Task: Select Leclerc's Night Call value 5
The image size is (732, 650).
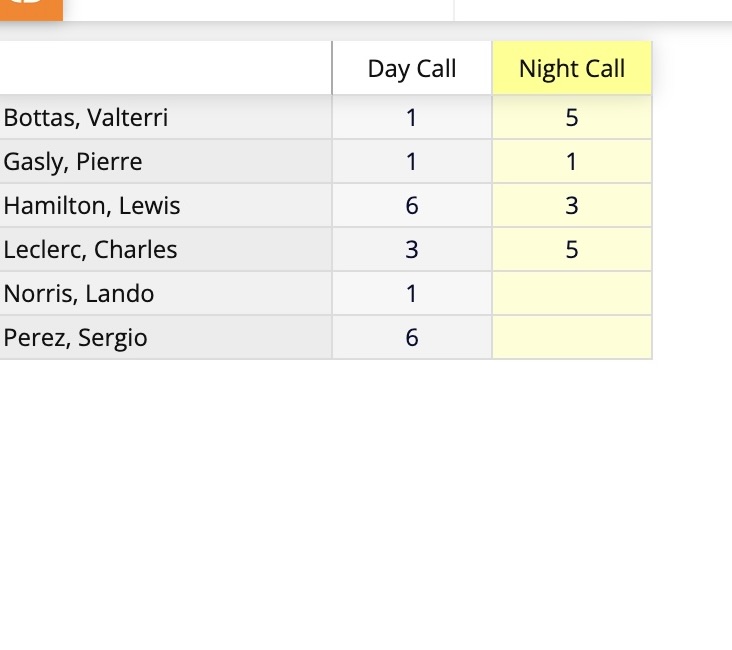Action: (572, 250)
